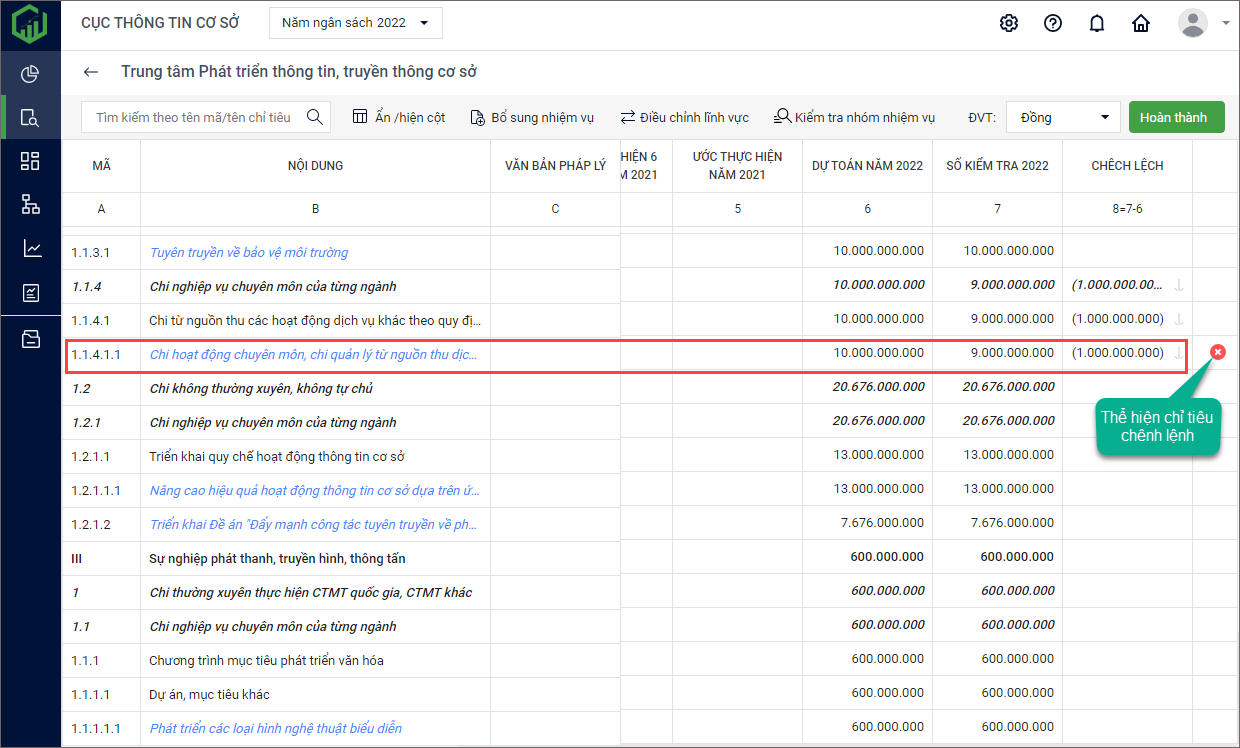Open the pie chart overview in sidebar

pyautogui.click(x=30, y=74)
